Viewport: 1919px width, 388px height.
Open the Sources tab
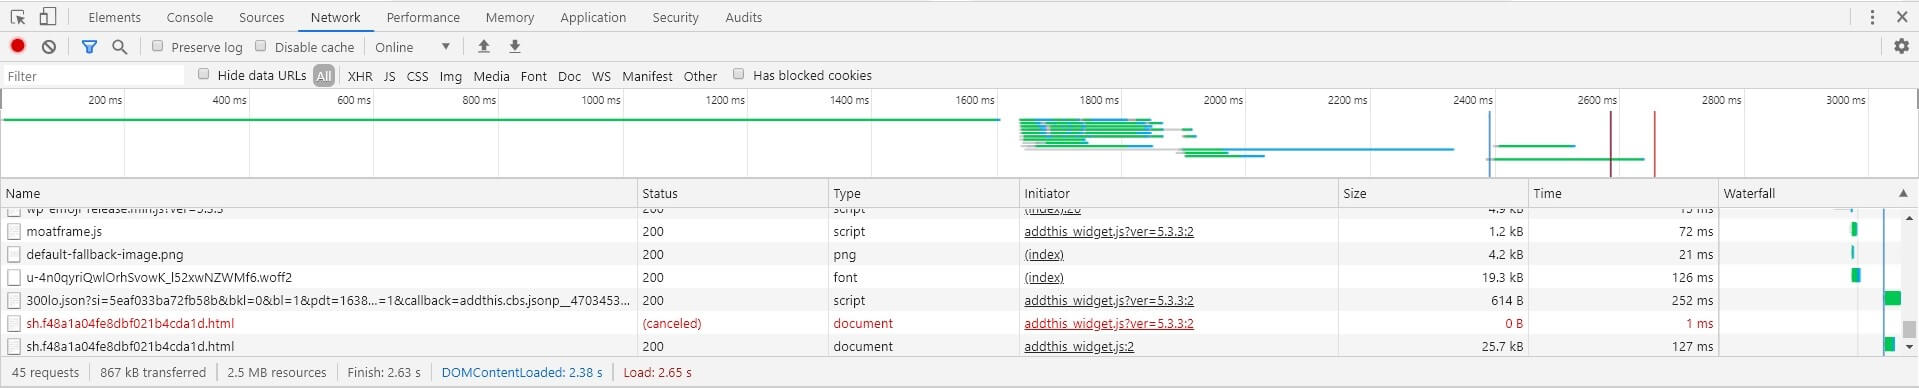point(261,17)
